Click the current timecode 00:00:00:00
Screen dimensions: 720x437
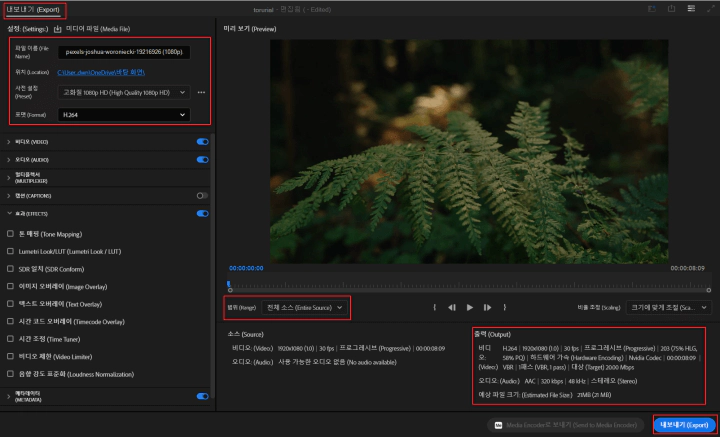246,268
